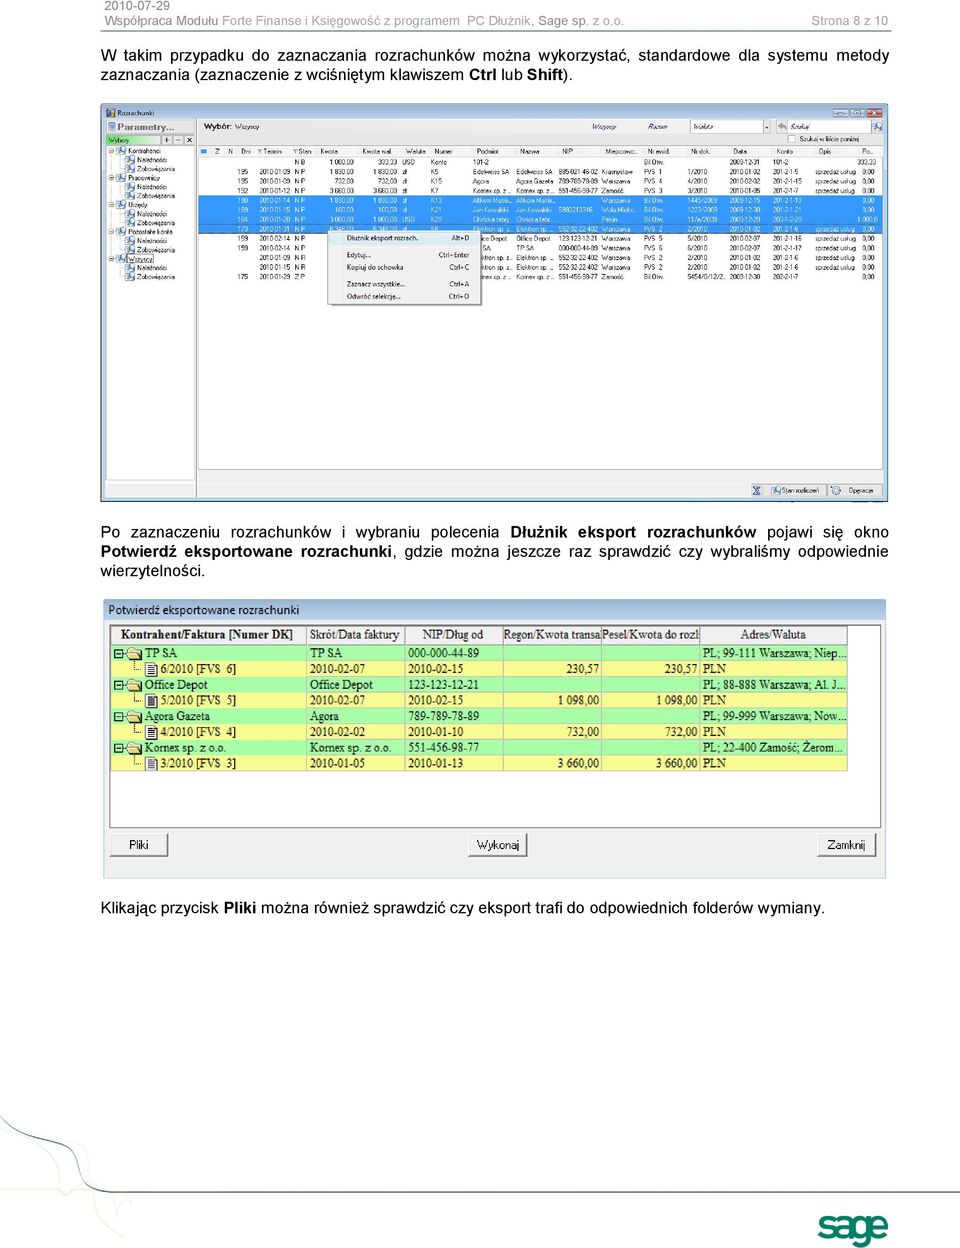The height and width of the screenshot is (1248, 960).
Task: Click document icon of invoice 3/2010 [FVS 3]
Action: 151,763
